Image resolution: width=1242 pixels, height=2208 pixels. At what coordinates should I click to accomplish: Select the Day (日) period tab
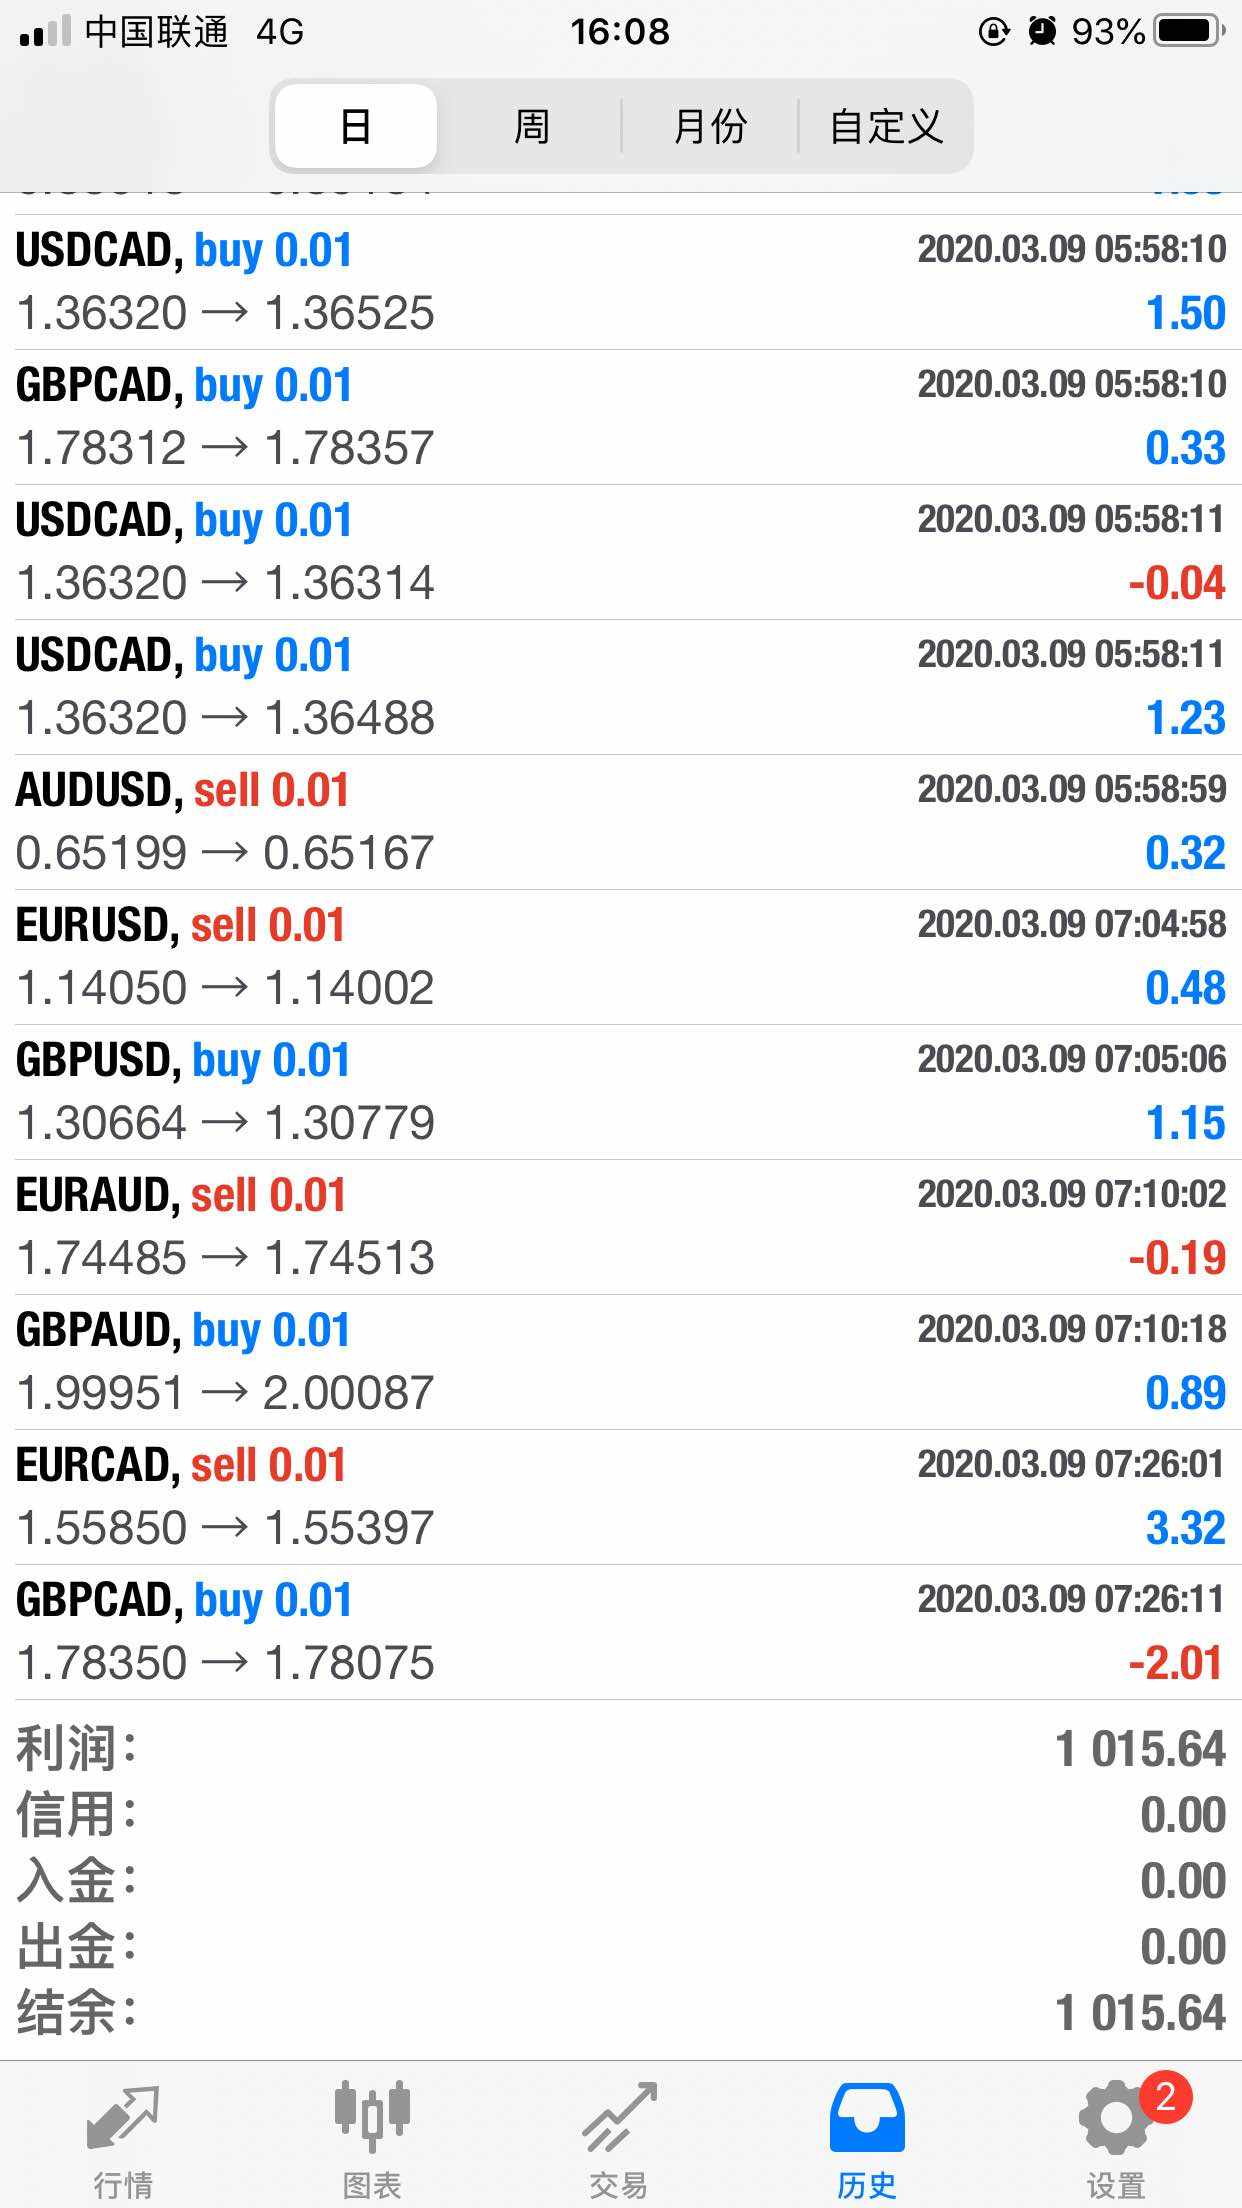pos(356,127)
